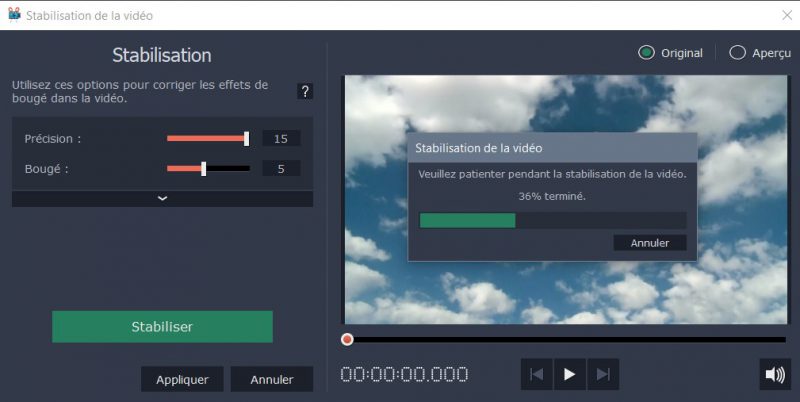This screenshot has height=402, width=800.
Task: Click the "Bougé :" label
Action: click(x=46, y=169)
